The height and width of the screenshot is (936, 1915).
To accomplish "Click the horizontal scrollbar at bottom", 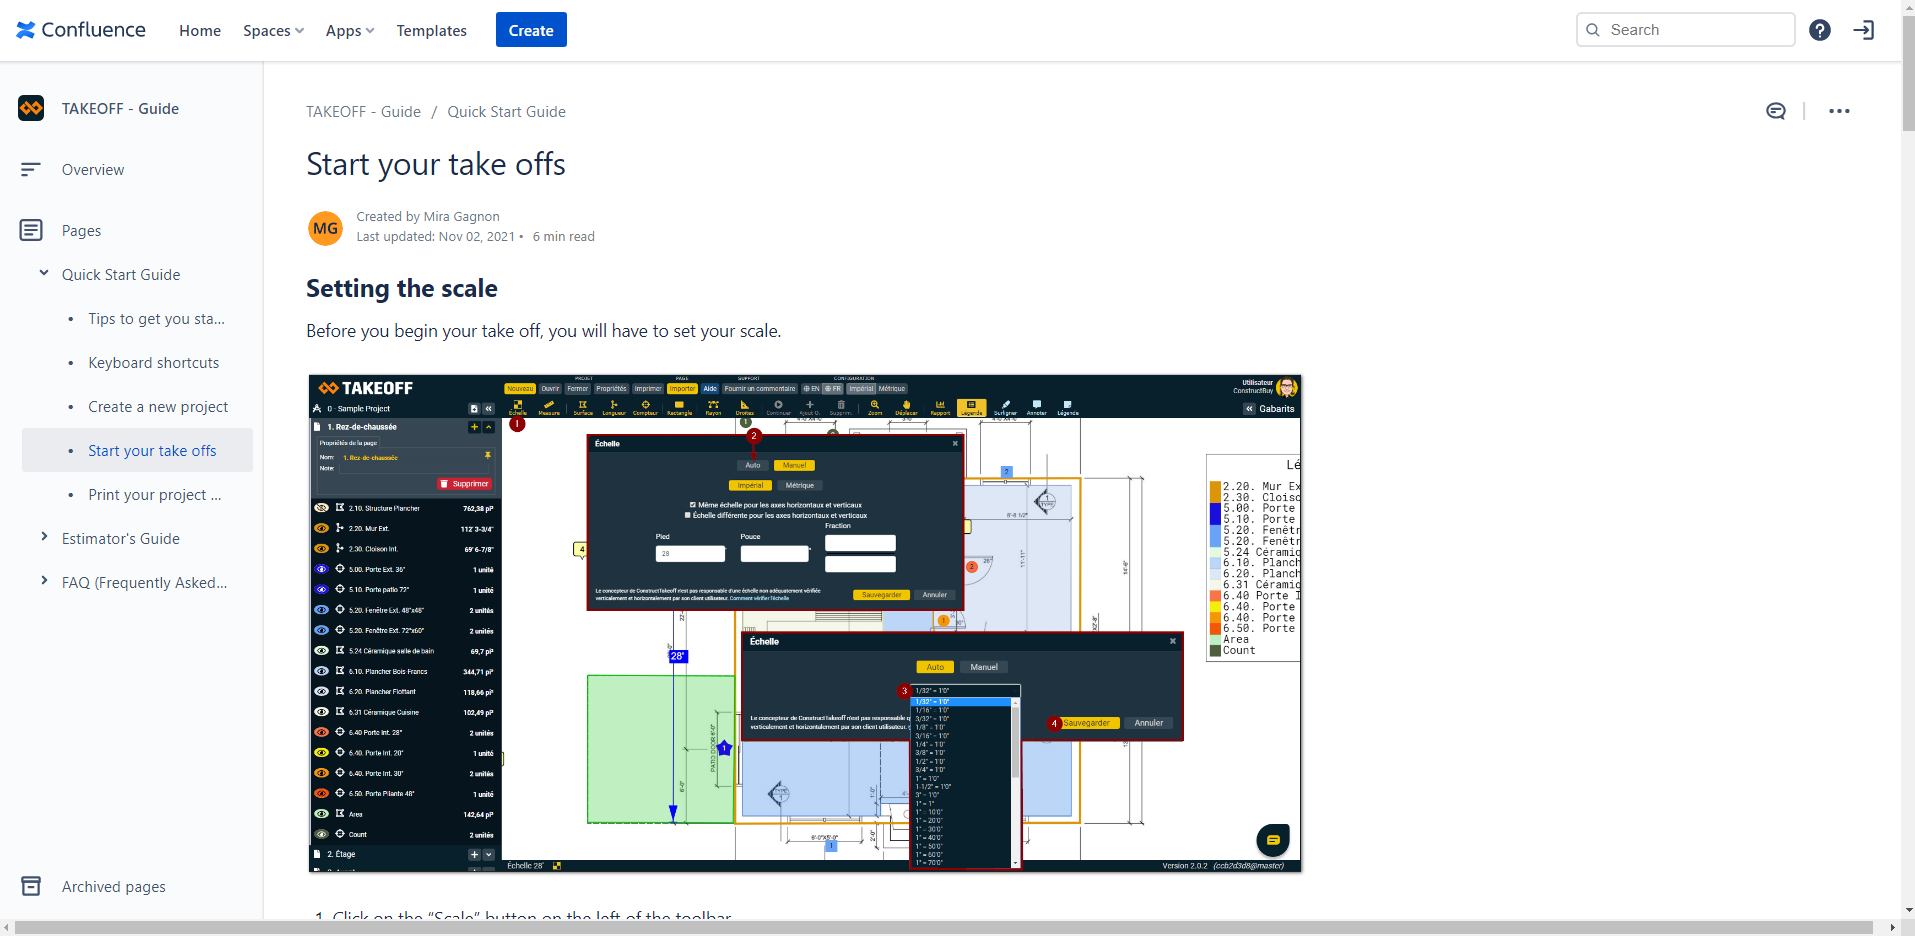I will pyautogui.click(x=943, y=928).
